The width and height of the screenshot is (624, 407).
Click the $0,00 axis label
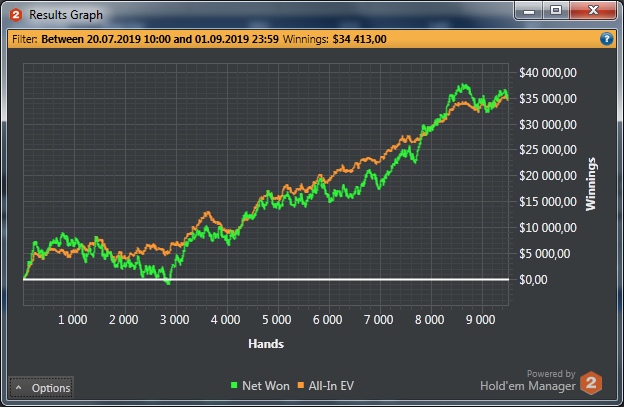[533, 280]
